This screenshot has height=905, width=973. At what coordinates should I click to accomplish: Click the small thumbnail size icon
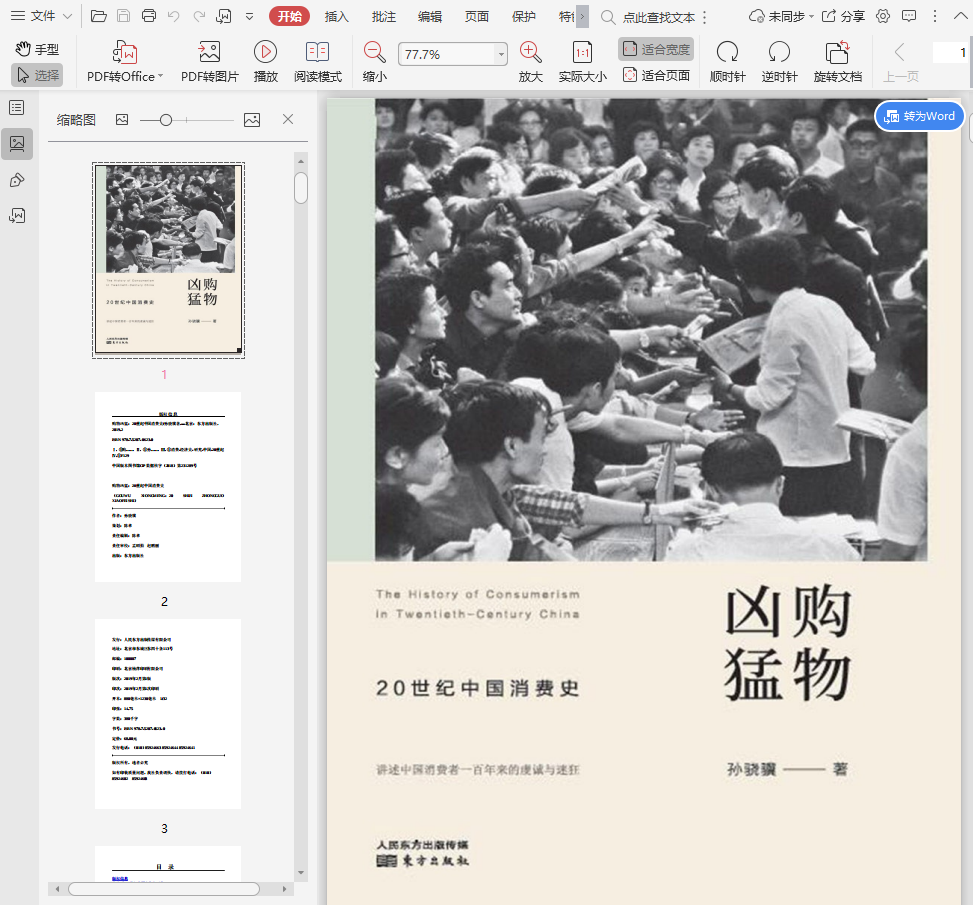coord(122,120)
